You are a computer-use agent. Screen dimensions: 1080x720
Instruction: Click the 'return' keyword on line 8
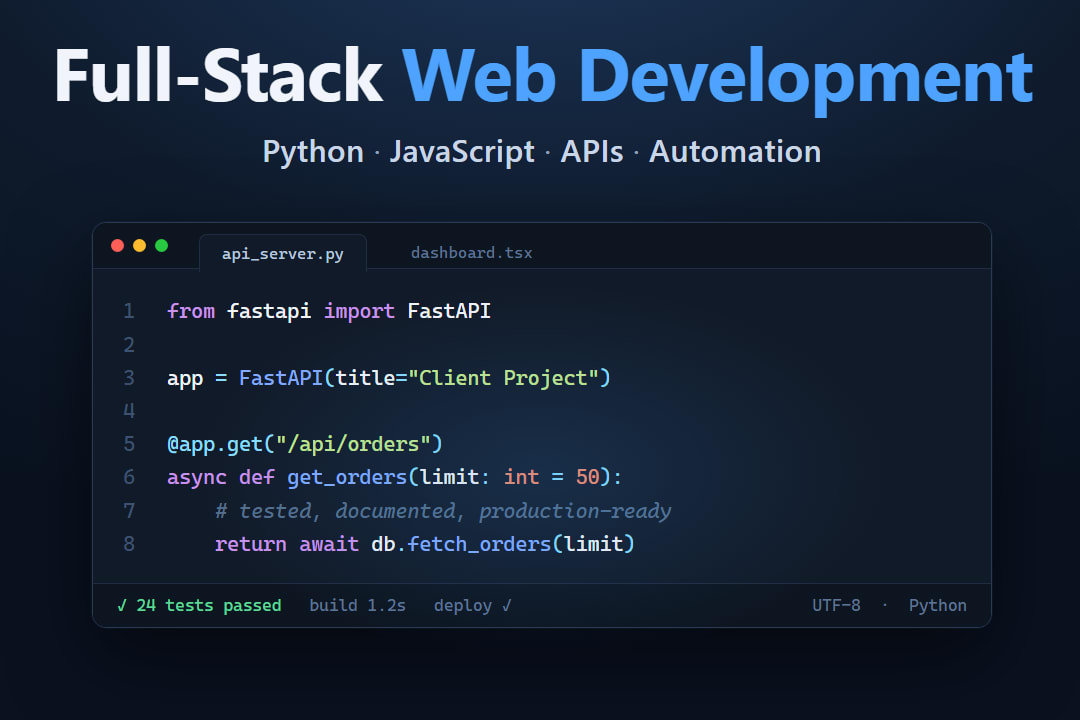pyautogui.click(x=251, y=544)
